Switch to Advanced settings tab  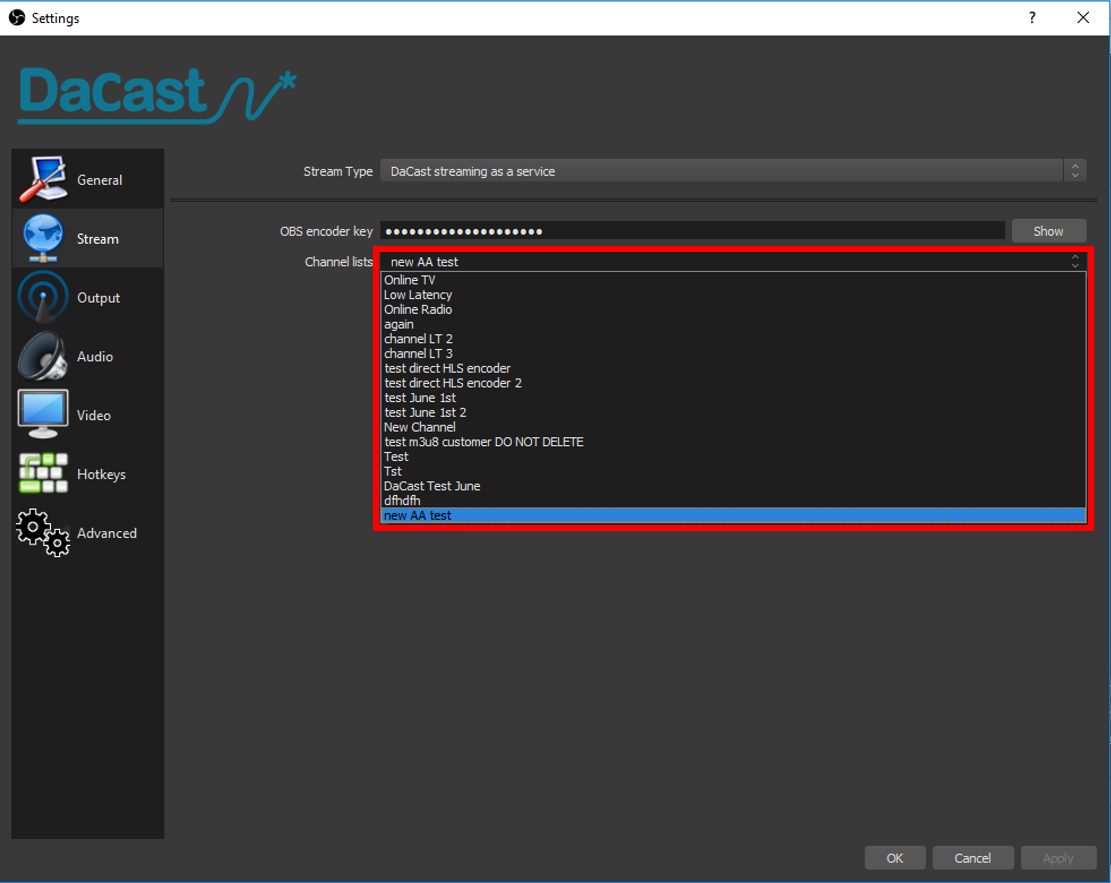88,532
